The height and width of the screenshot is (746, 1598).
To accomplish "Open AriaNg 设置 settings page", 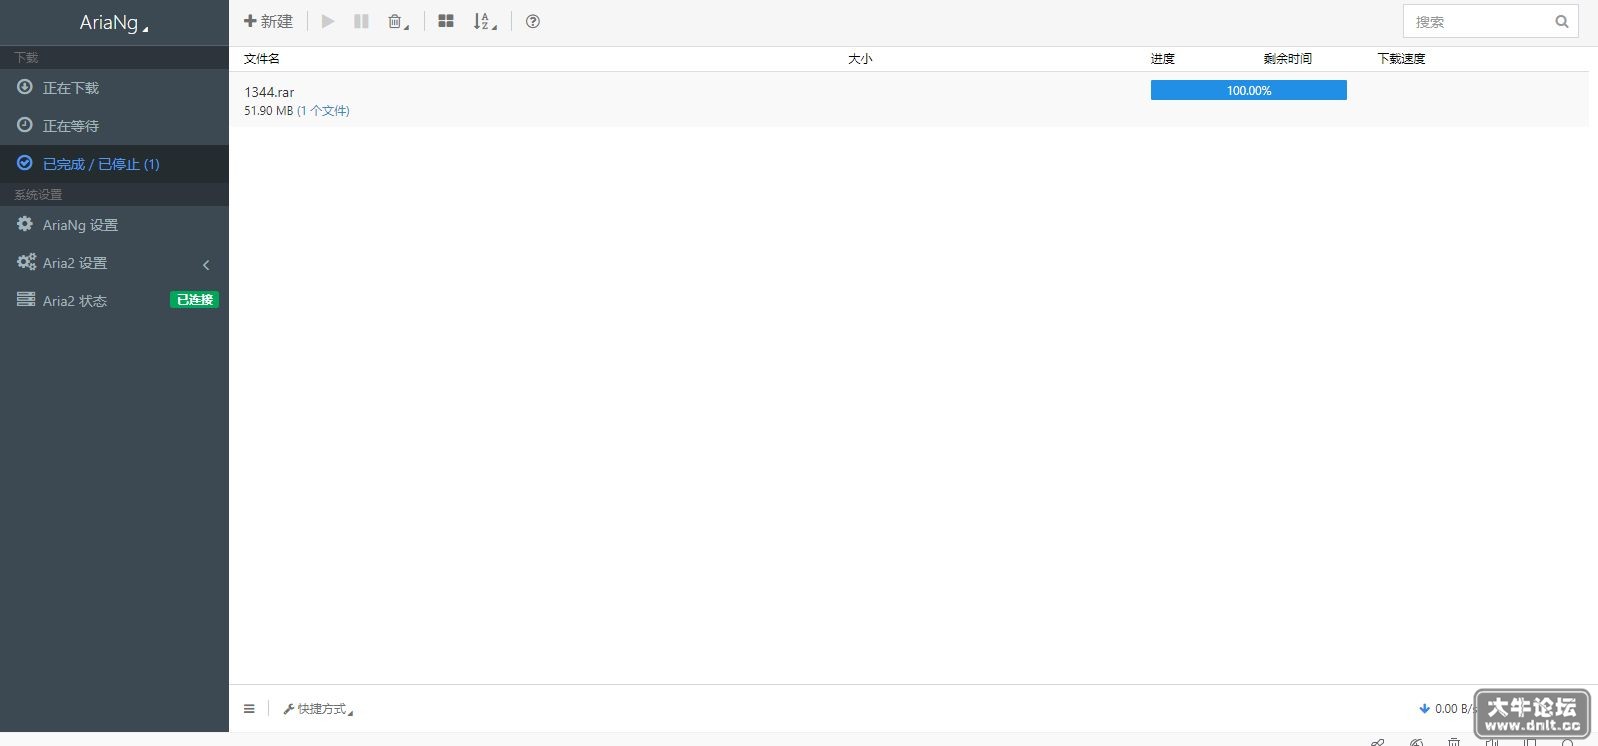I will [x=114, y=225].
